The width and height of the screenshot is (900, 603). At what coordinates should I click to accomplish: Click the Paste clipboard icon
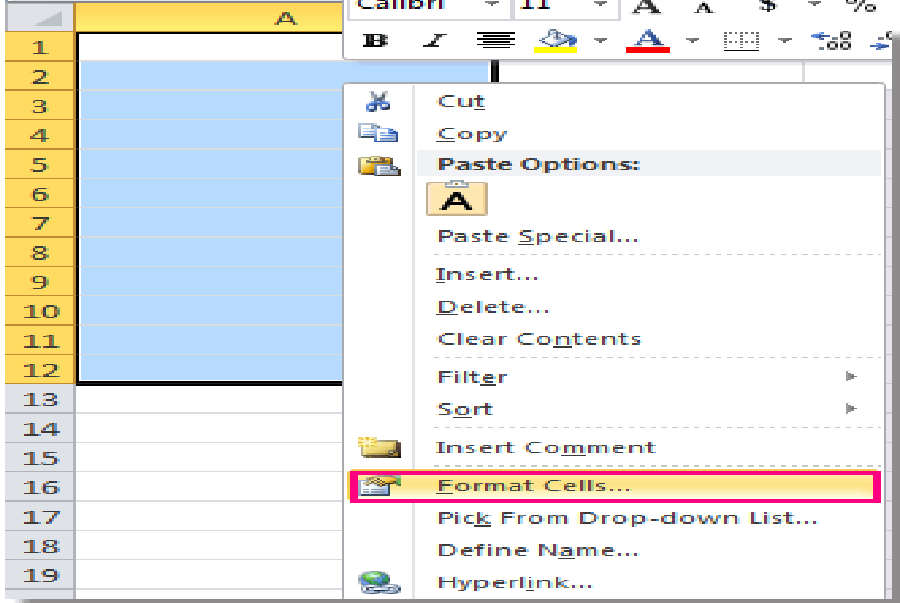coord(379,166)
